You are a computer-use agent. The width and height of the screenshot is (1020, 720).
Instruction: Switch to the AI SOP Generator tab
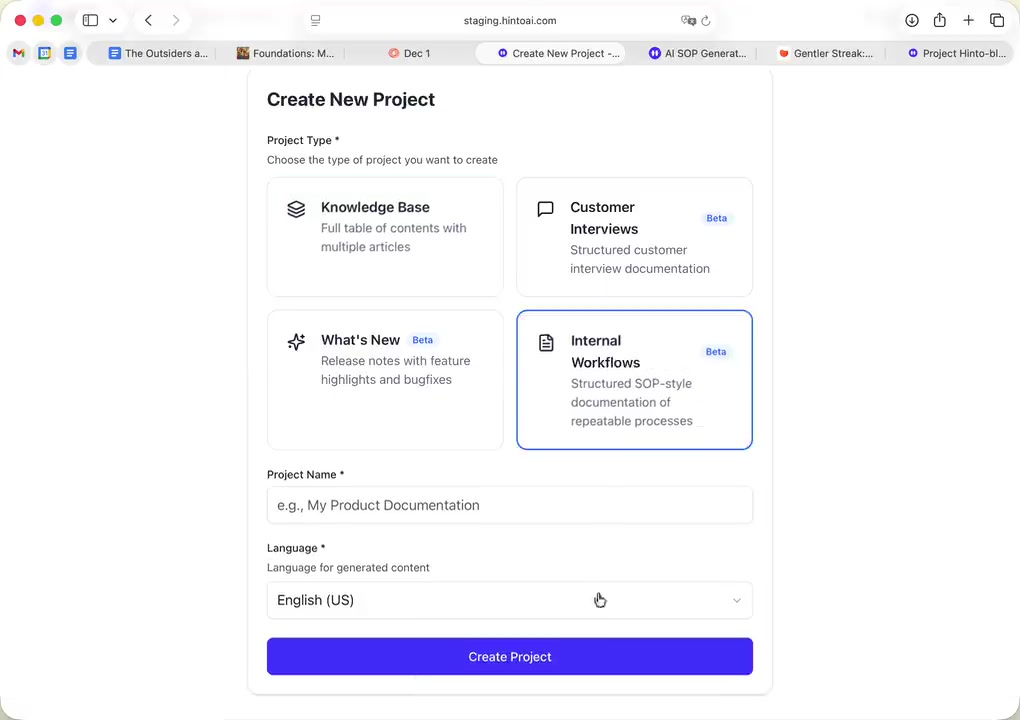click(x=697, y=53)
